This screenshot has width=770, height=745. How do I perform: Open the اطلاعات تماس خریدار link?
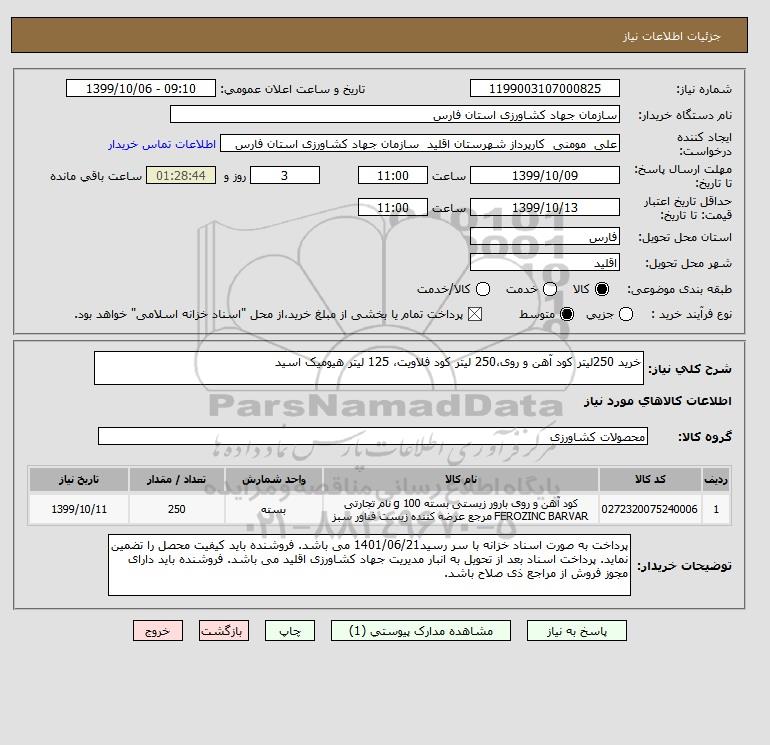pyautogui.click(x=162, y=144)
